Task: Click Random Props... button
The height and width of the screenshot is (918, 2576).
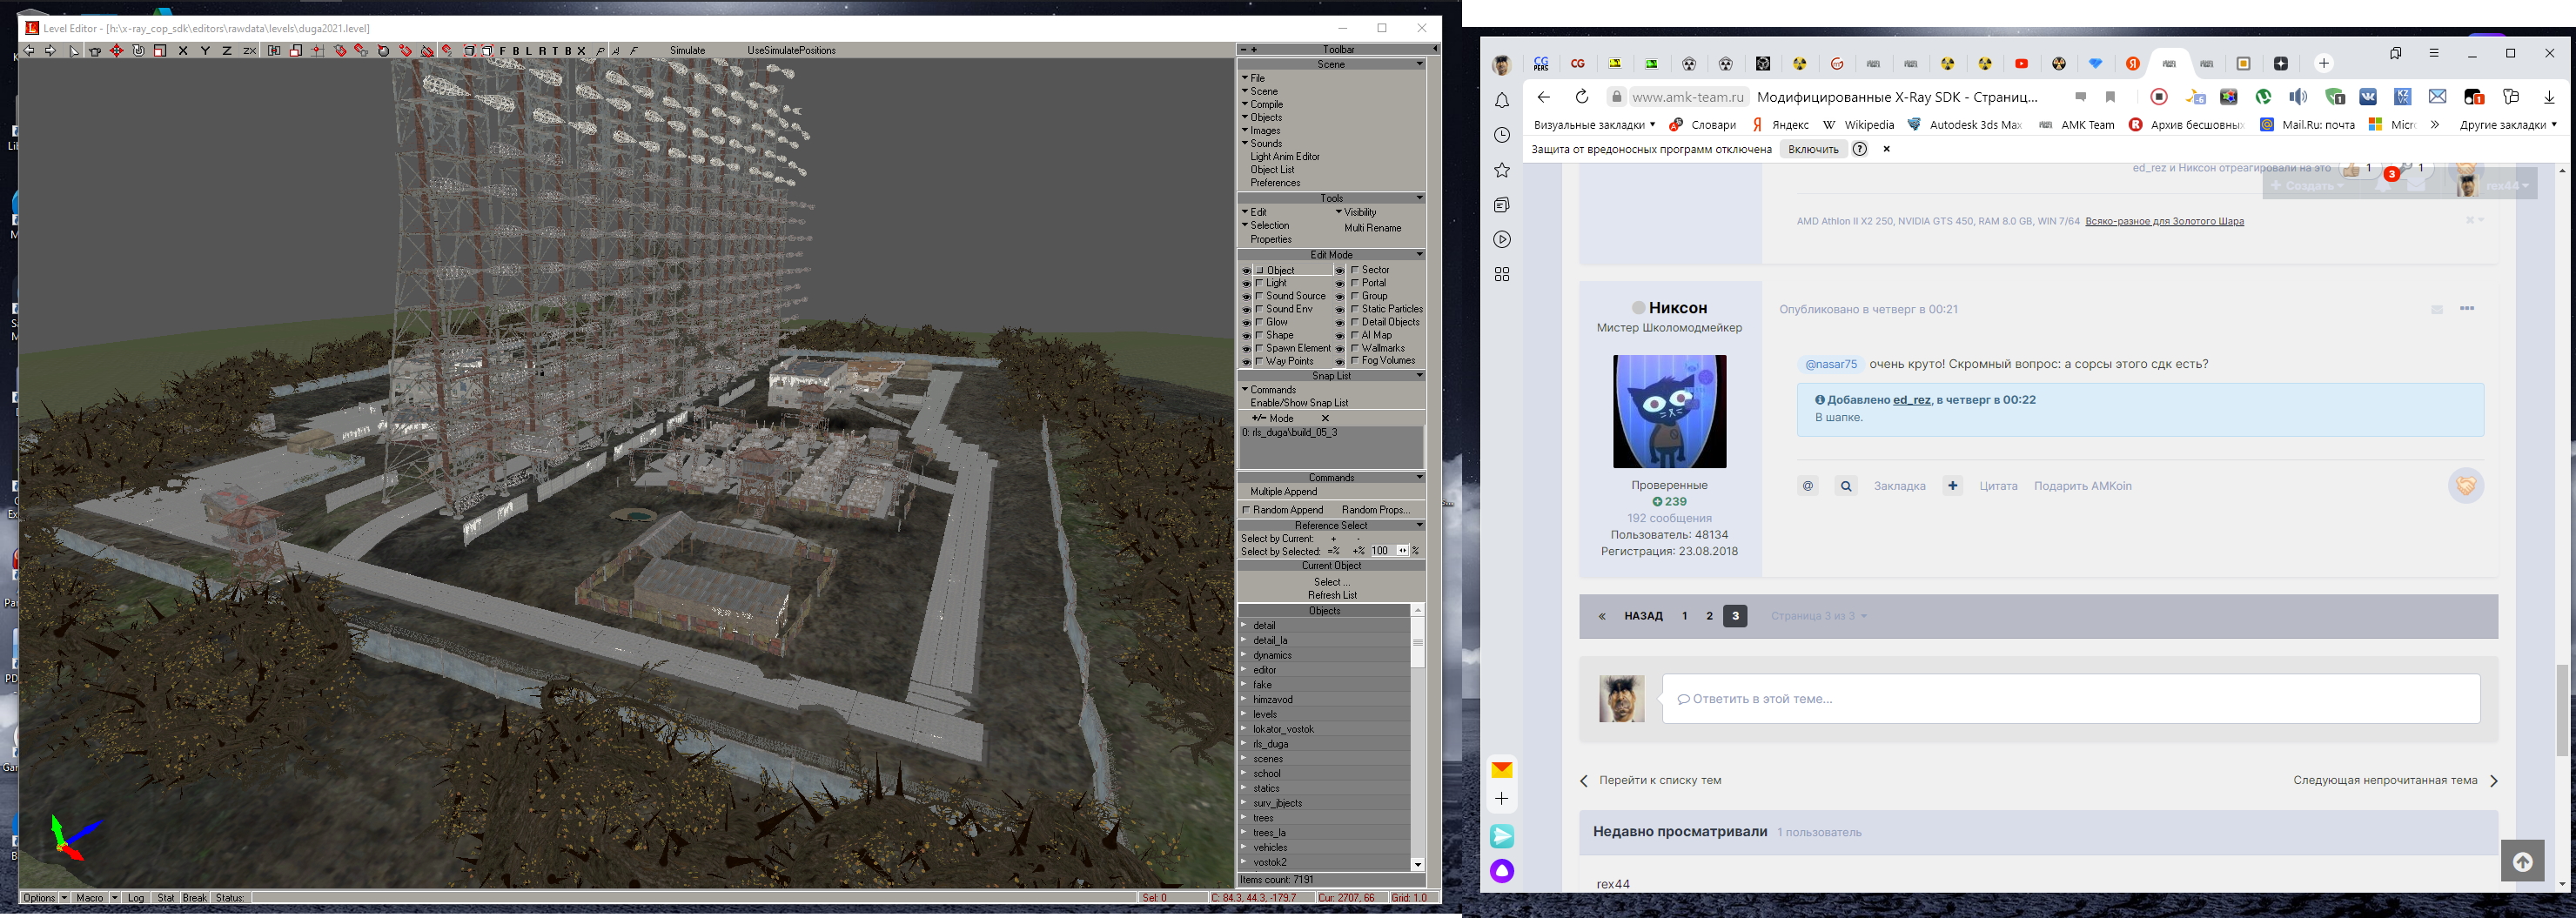Action: (x=1374, y=510)
